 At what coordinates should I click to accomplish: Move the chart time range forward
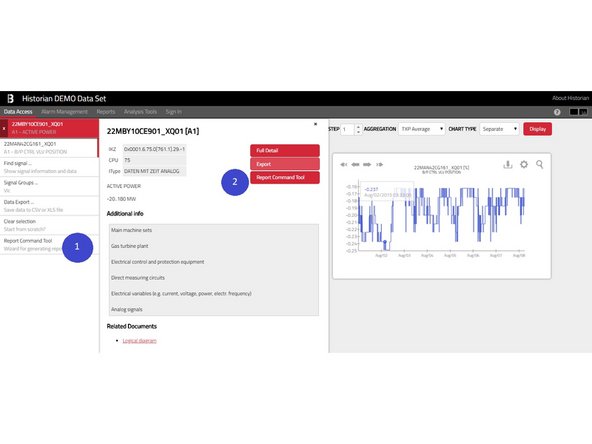367,165
